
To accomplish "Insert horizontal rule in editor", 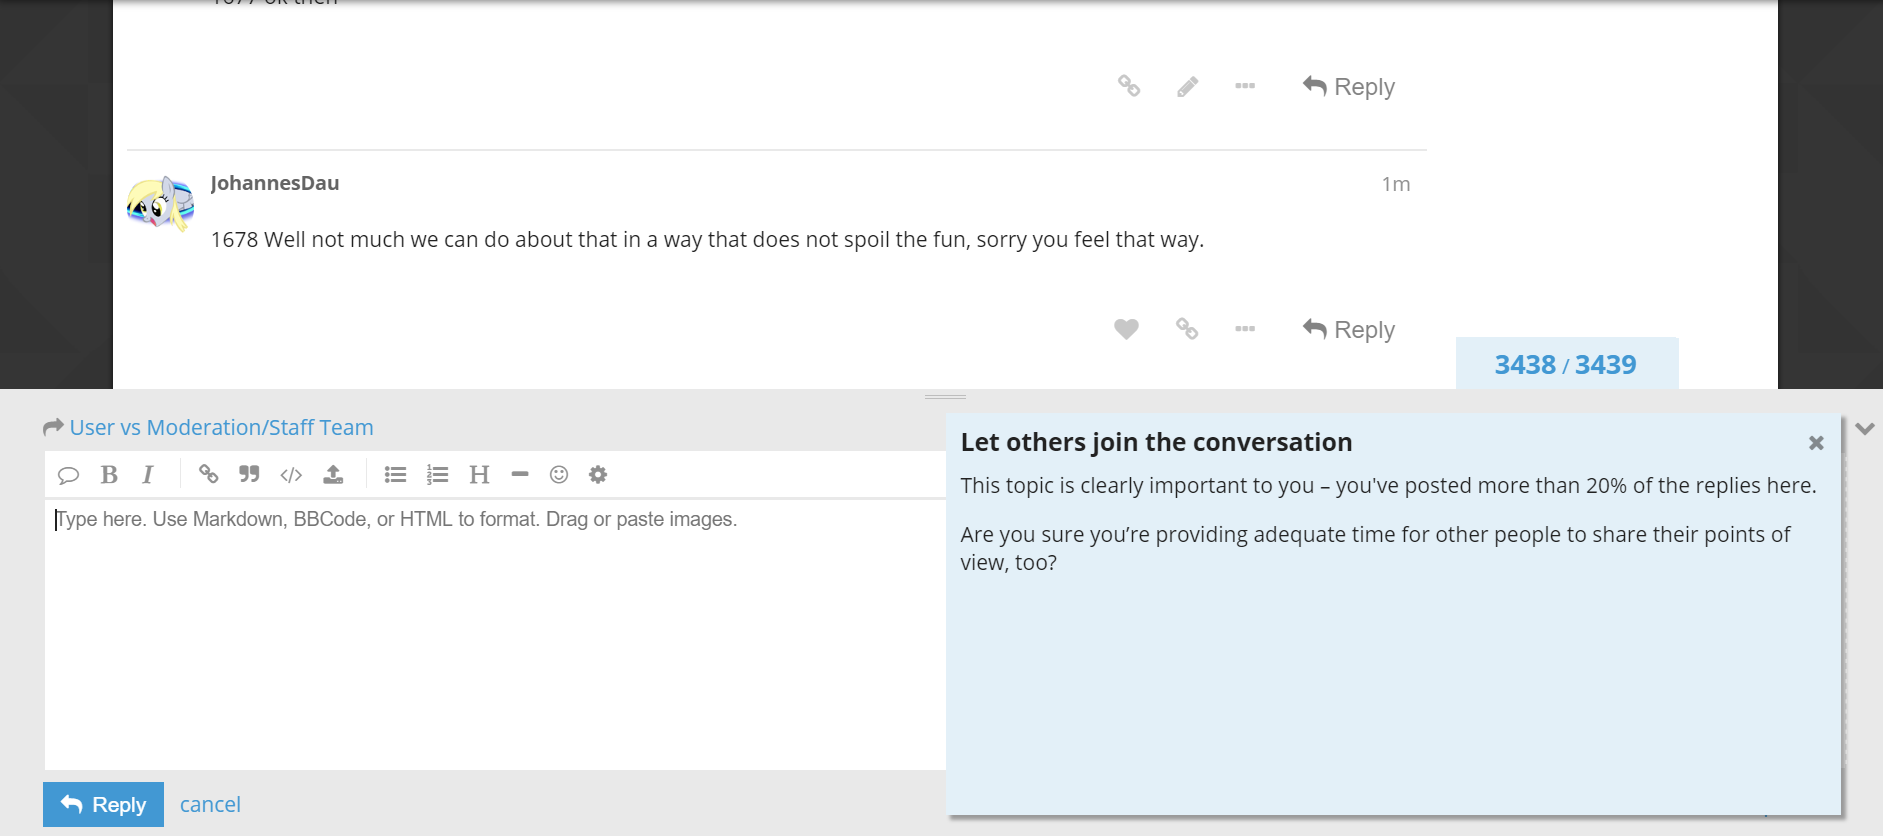I will tap(519, 475).
